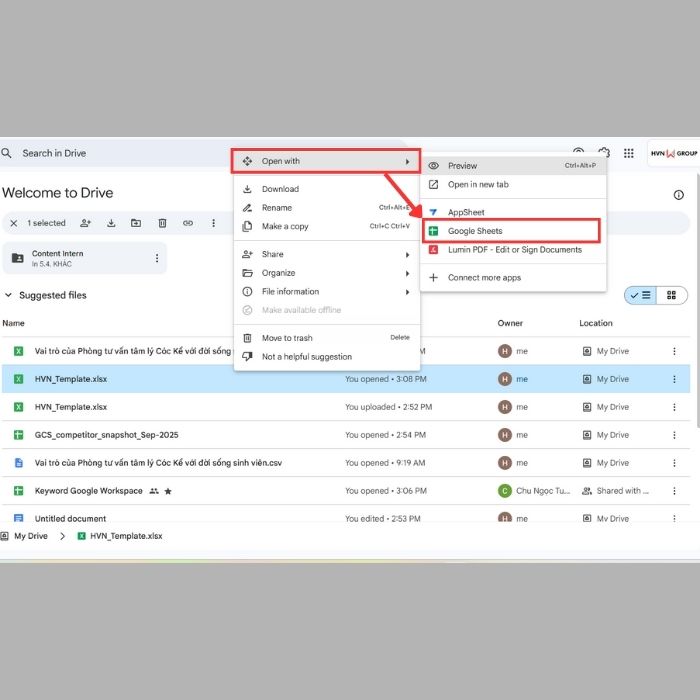Open file with AppSheet

tap(512, 212)
